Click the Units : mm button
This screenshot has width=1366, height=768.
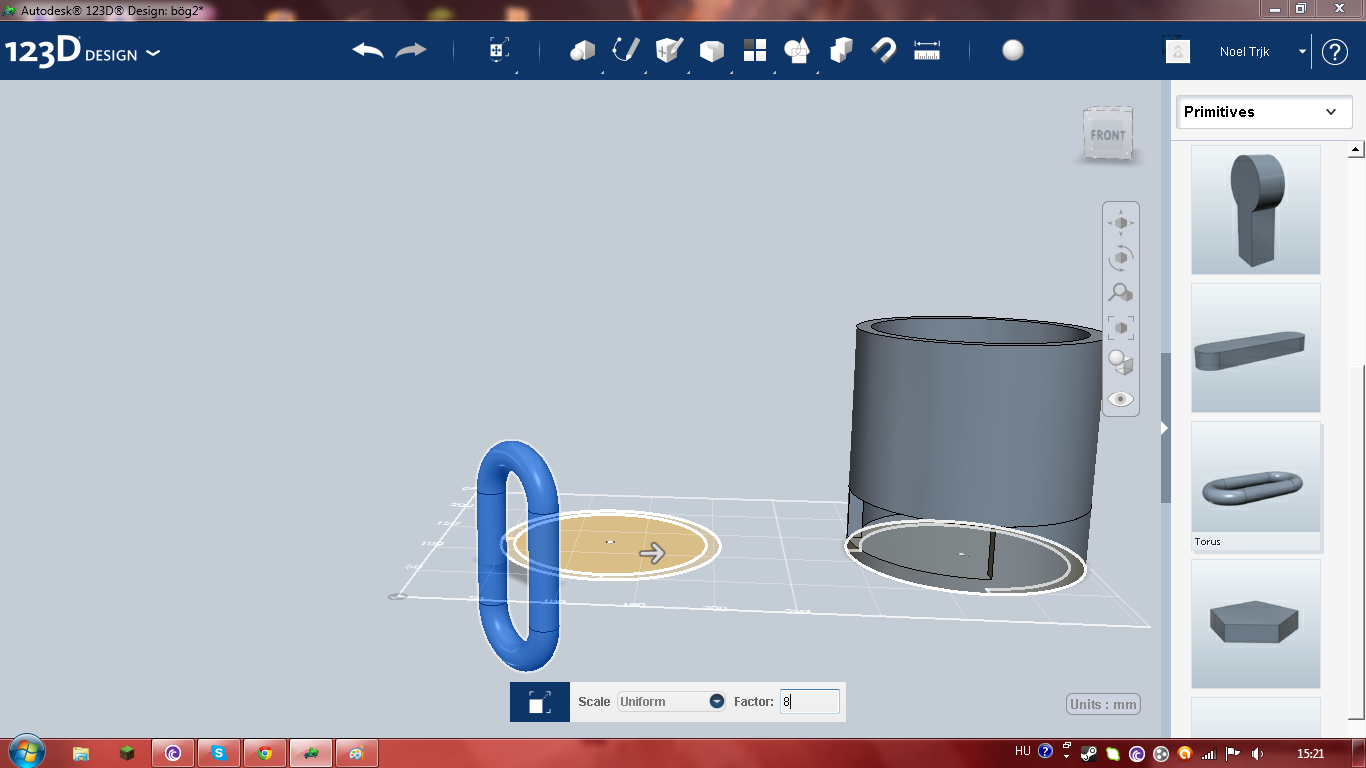coord(1103,704)
